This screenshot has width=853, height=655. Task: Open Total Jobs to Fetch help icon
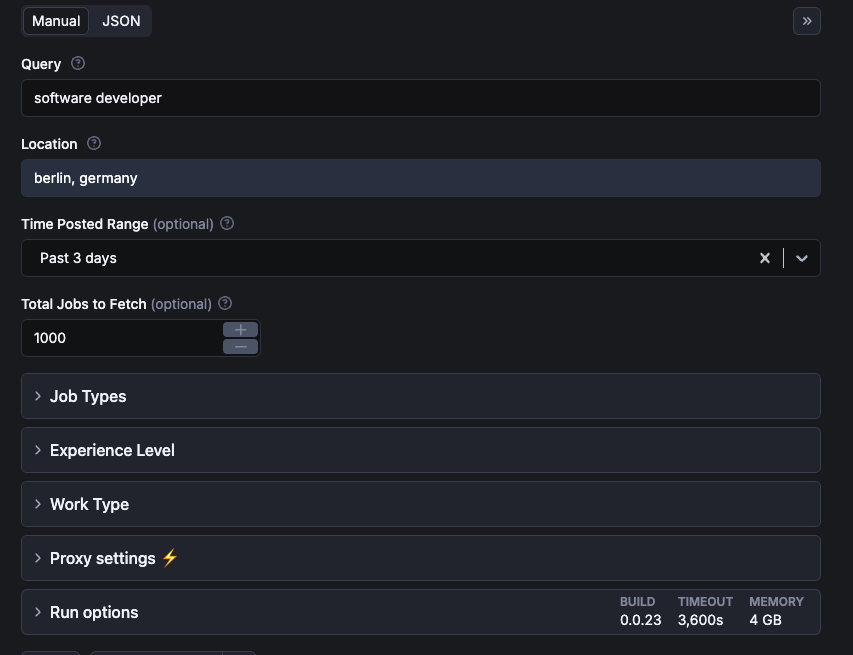[225, 303]
